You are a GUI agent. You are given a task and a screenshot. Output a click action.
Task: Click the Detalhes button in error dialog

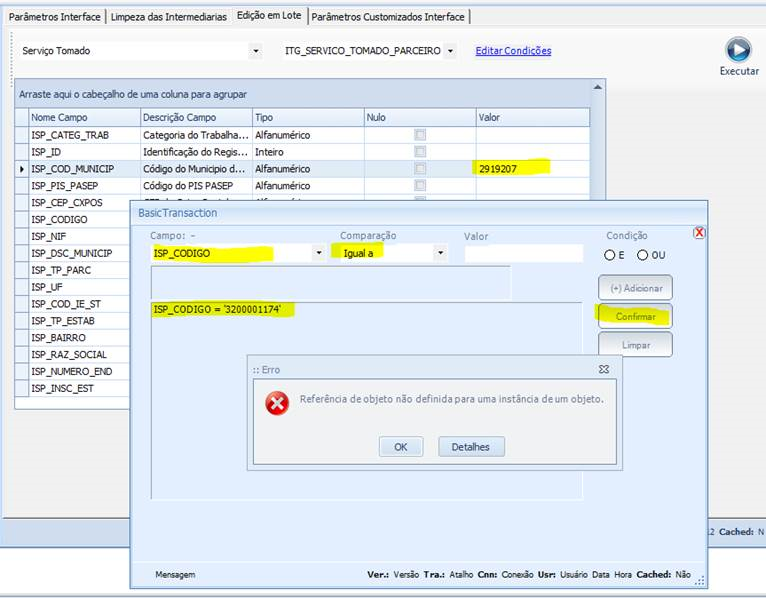point(471,447)
